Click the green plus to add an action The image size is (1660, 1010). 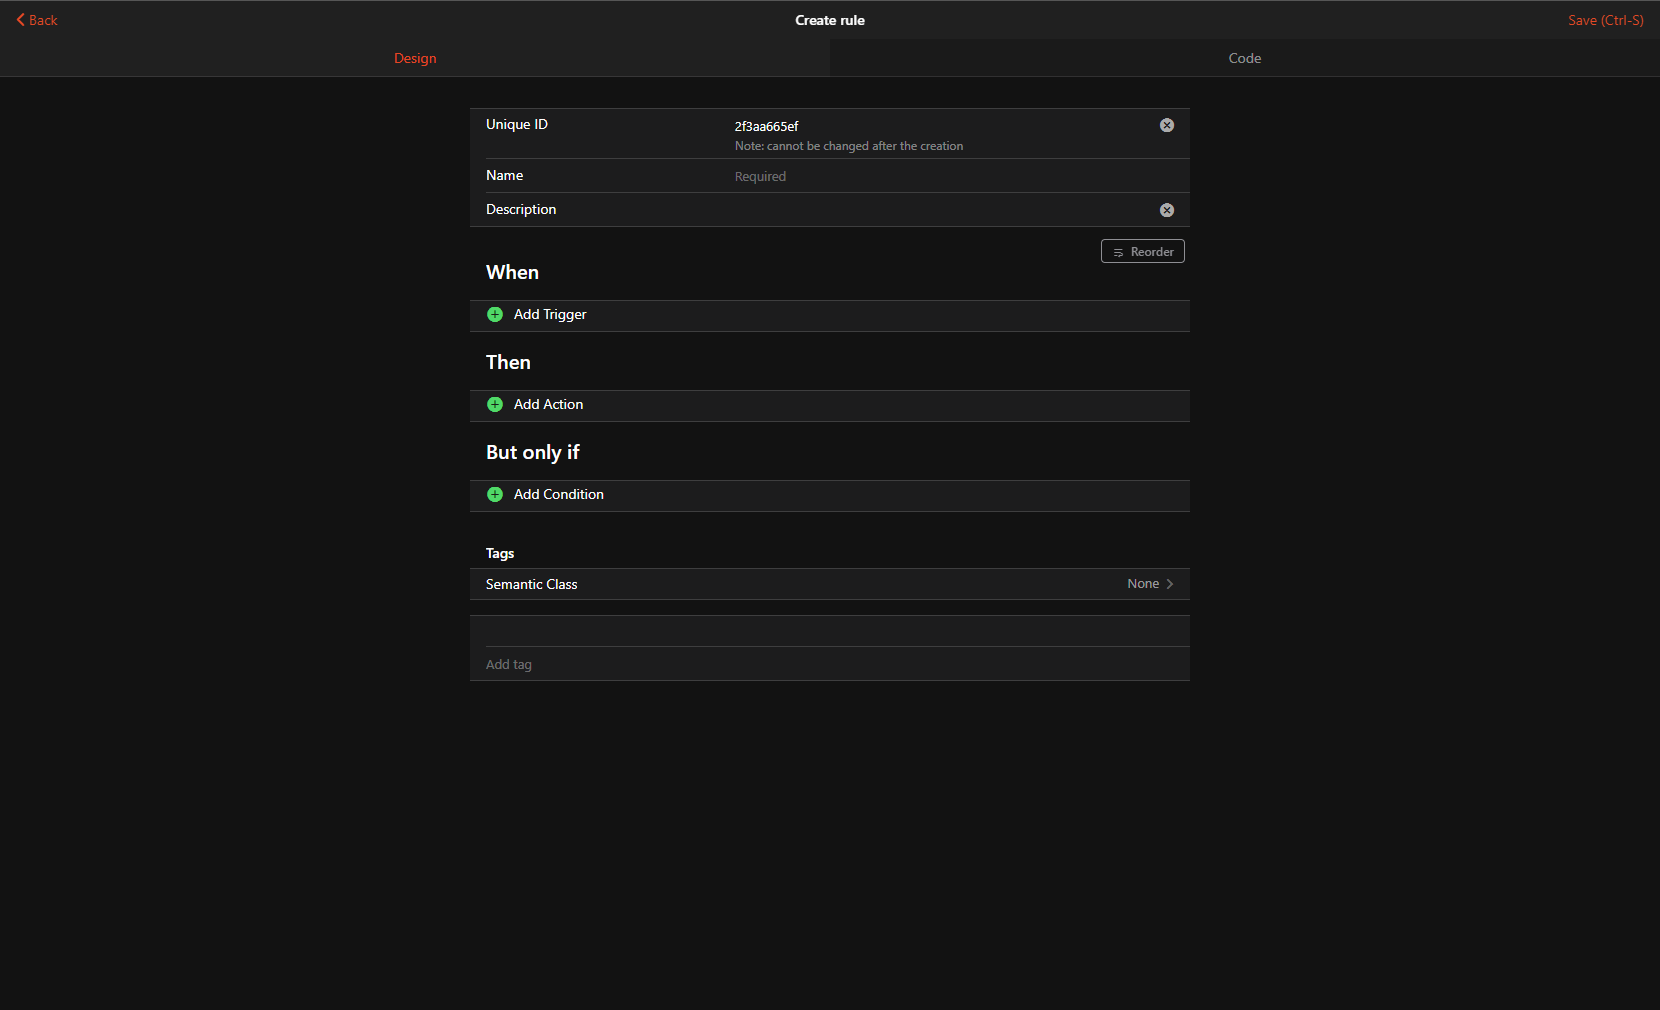495,405
